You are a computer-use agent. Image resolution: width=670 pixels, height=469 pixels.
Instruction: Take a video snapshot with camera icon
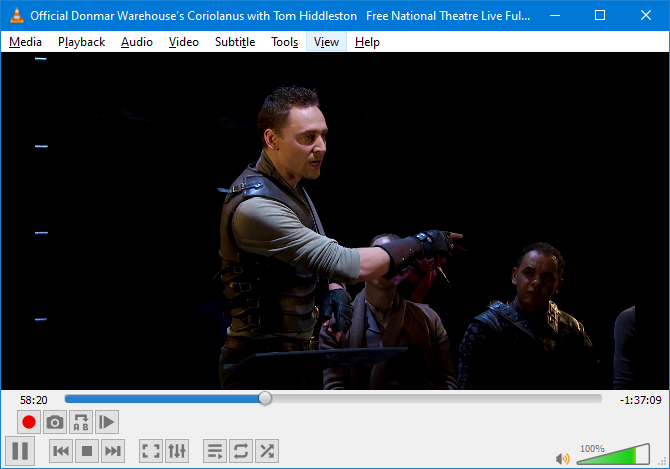coord(55,422)
